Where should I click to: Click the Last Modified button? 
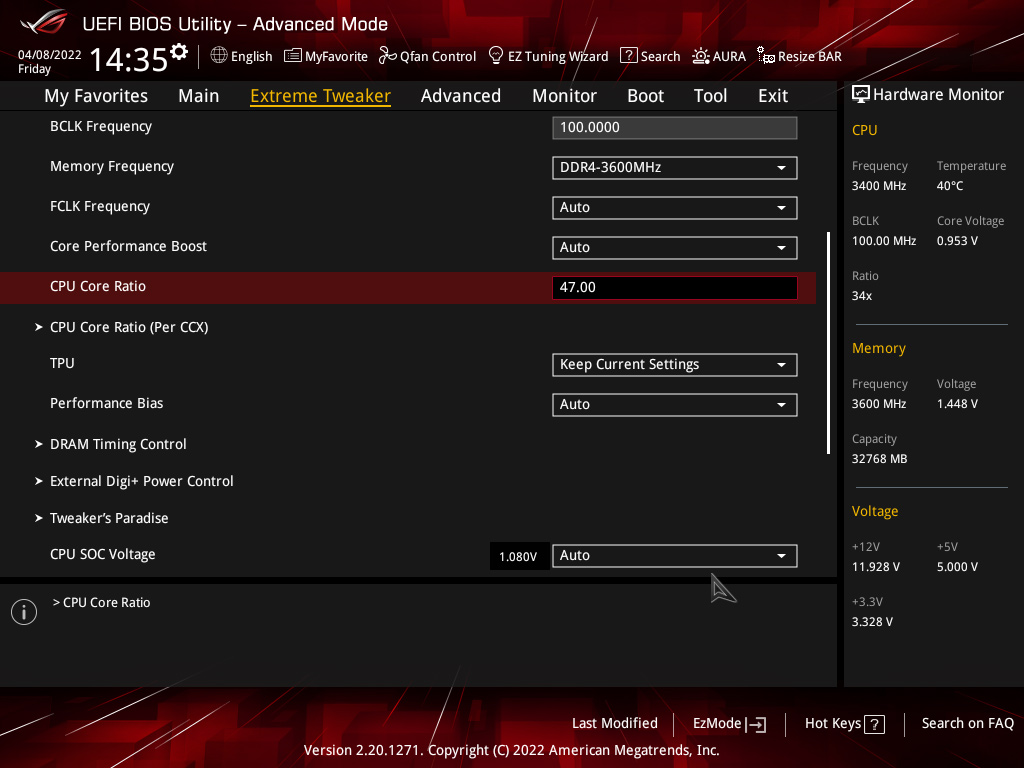(615, 724)
